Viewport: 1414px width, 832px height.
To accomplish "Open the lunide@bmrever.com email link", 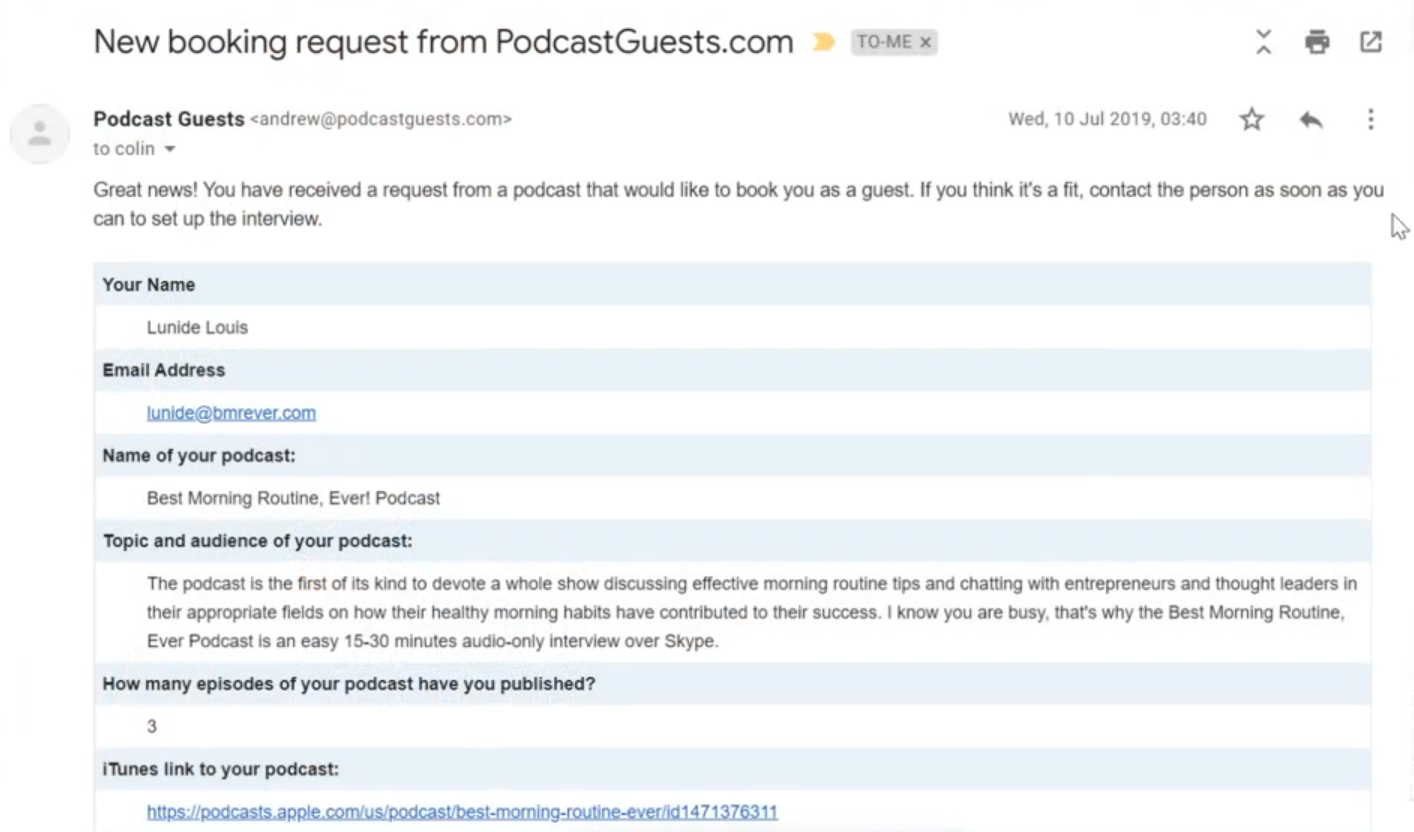I will (x=231, y=412).
